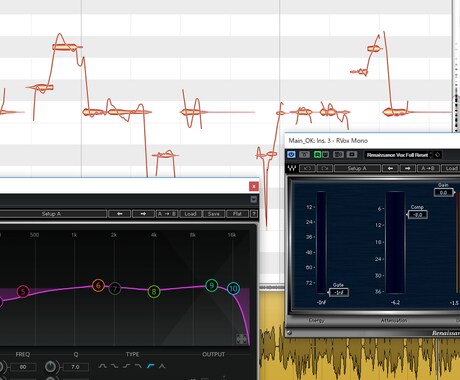Viewport: 460px width, 380px height.
Task: Copy A to B in RVox toolbar
Action: coord(428,168)
